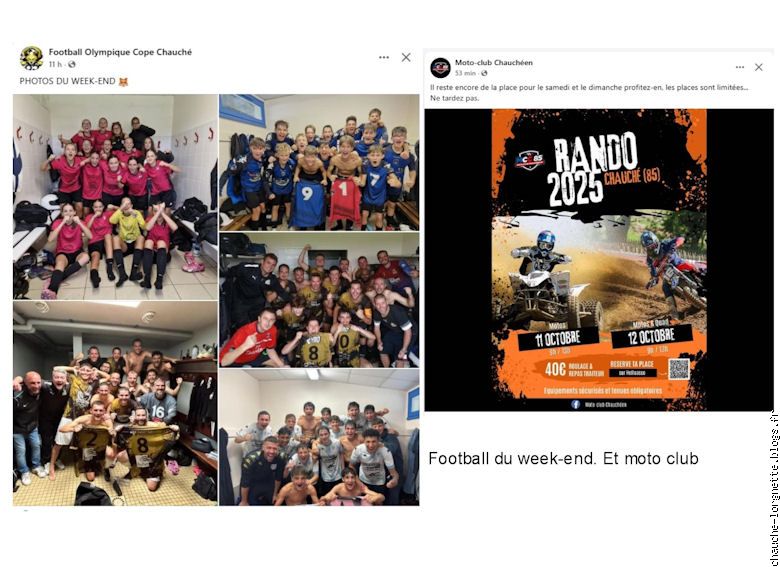Screen dimensions: 780x567
Task: Click the globe privacy icon on football post
Action: (72, 64)
